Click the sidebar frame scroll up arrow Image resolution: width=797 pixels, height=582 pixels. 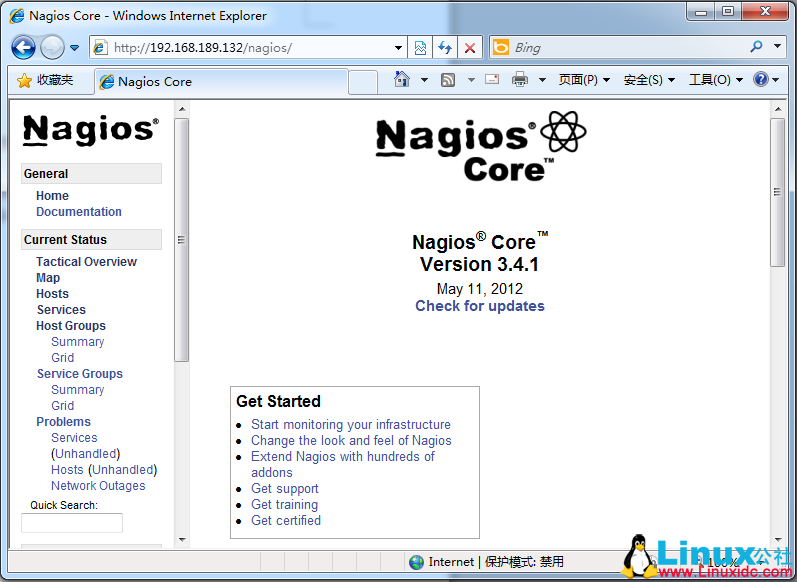click(181, 109)
